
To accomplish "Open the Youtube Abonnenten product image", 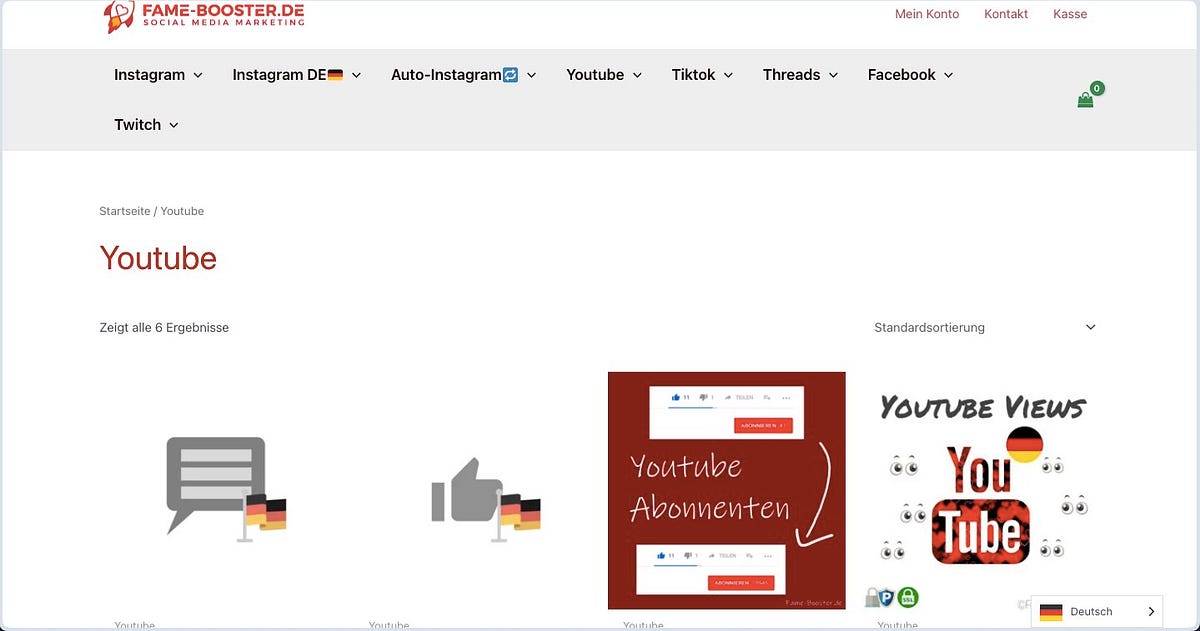I will [727, 490].
